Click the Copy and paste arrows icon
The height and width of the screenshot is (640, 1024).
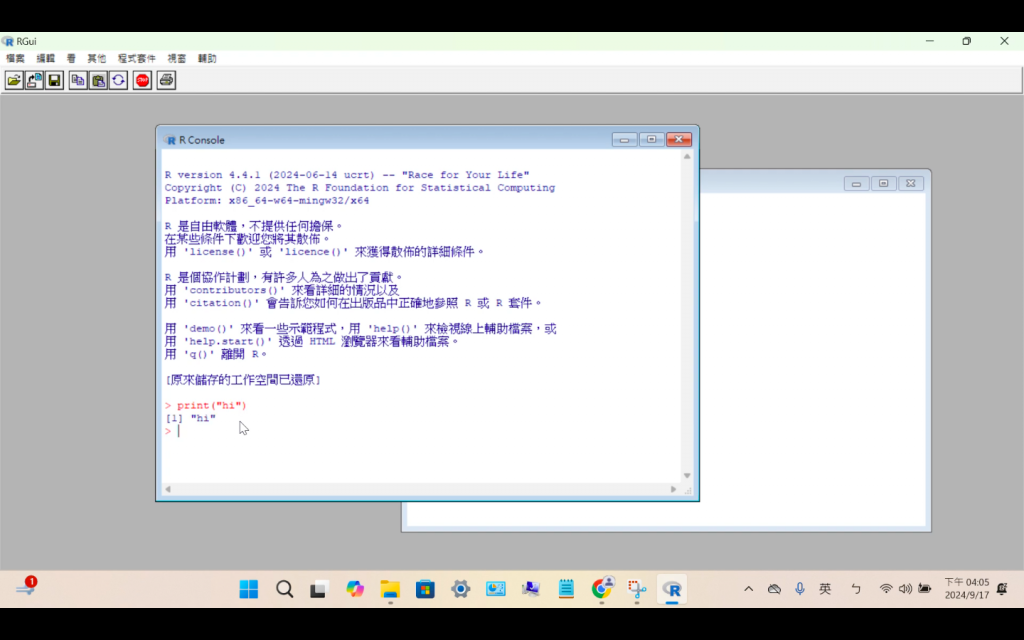(x=119, y=80)
